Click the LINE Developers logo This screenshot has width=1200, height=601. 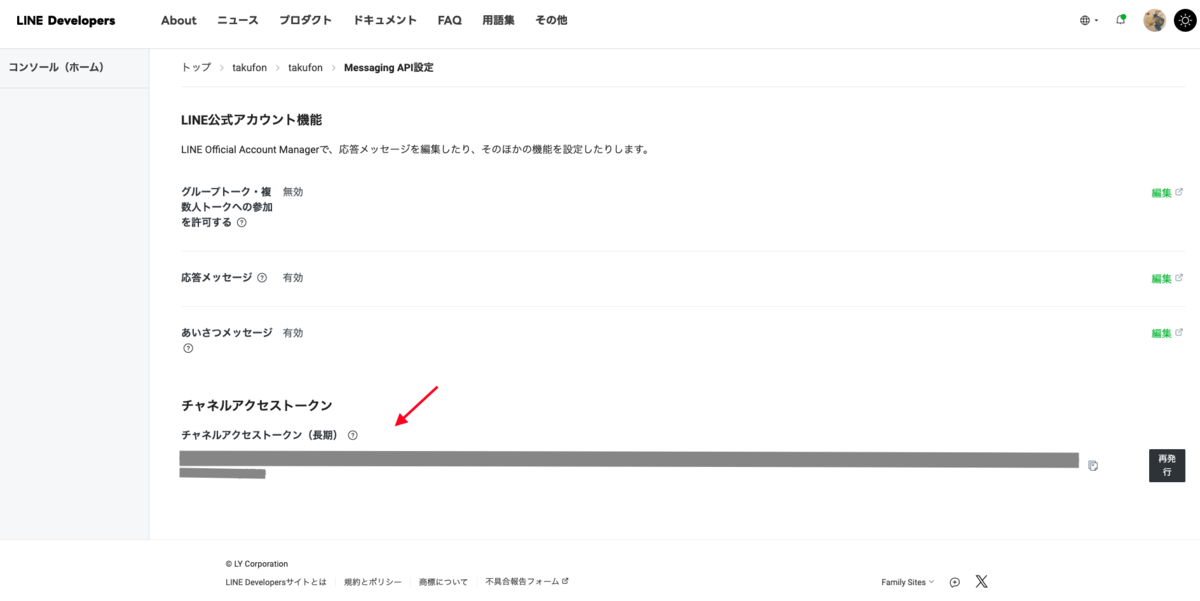pyautogui.click(x=65, y=20)
